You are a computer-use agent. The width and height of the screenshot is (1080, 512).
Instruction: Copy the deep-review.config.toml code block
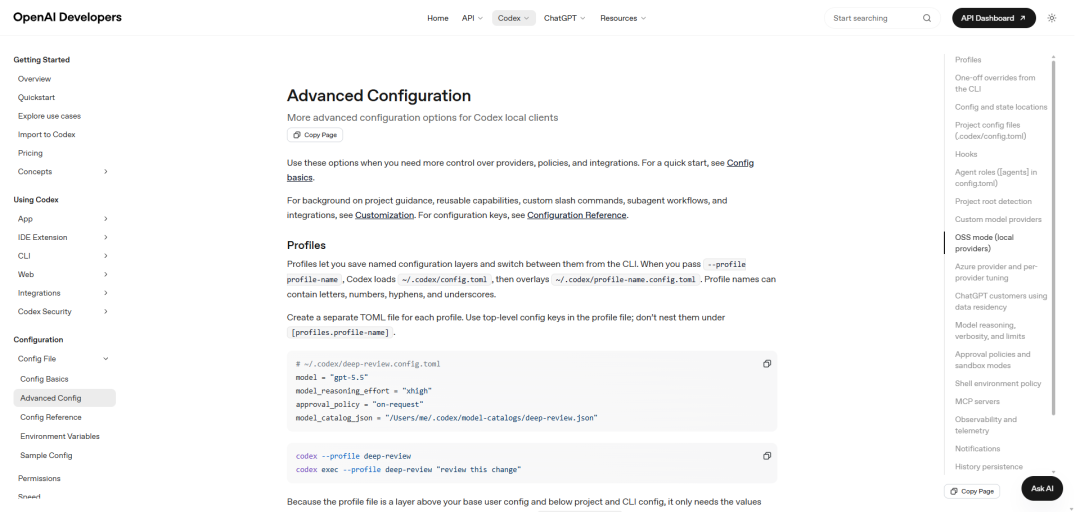(767, 364)
